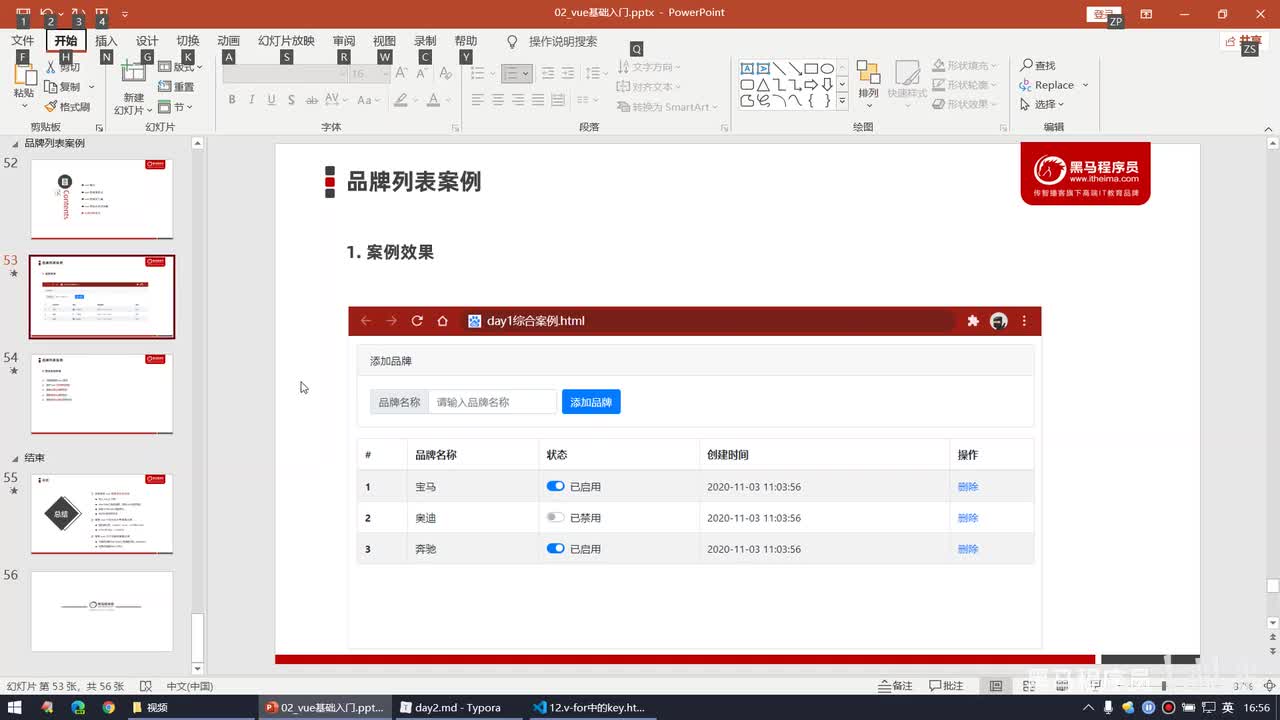The image size is (1280, 720).
Task: Center align text in paragraph group
Action: tap(497, 100)
